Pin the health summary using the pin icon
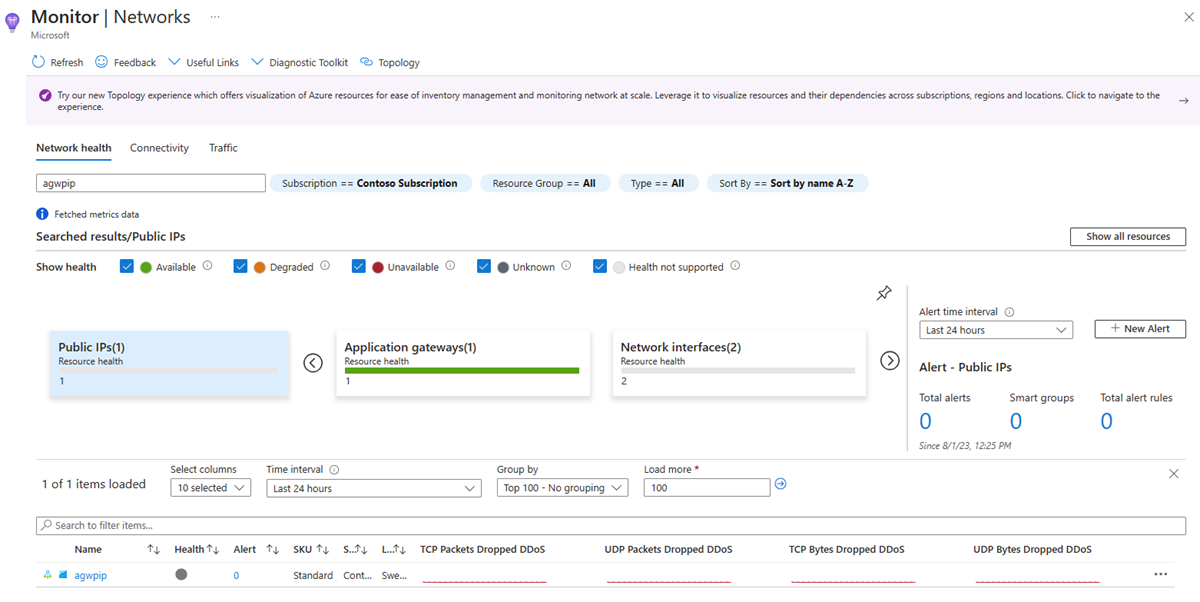The image size is (1200, 602). click(x=884, y=293)
